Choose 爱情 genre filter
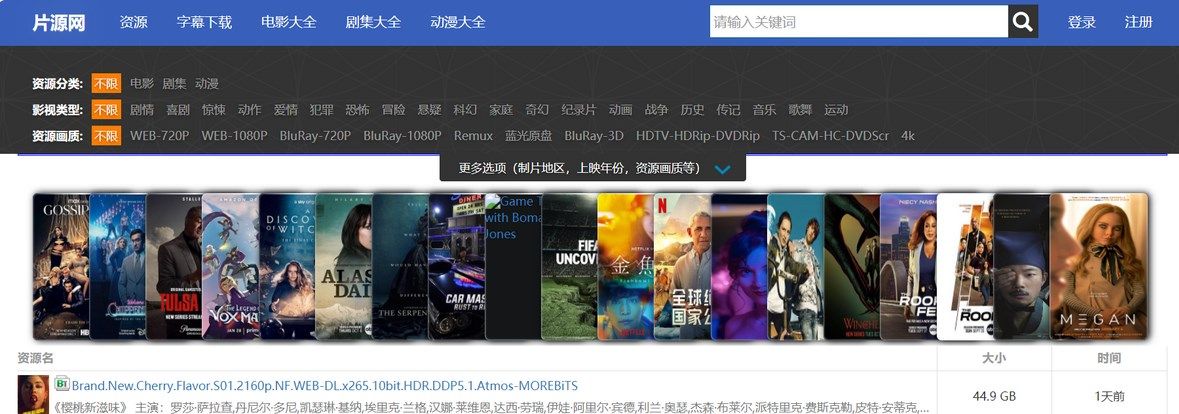1179x414 pixels. (286, 110)
